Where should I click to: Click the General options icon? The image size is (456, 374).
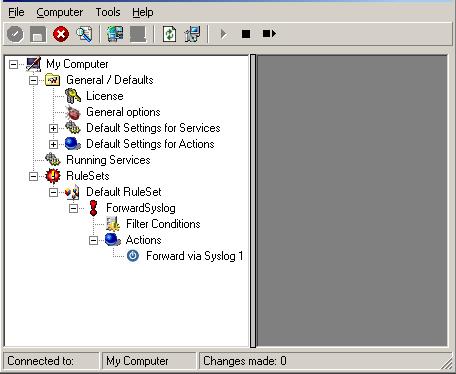click(73, 112)
